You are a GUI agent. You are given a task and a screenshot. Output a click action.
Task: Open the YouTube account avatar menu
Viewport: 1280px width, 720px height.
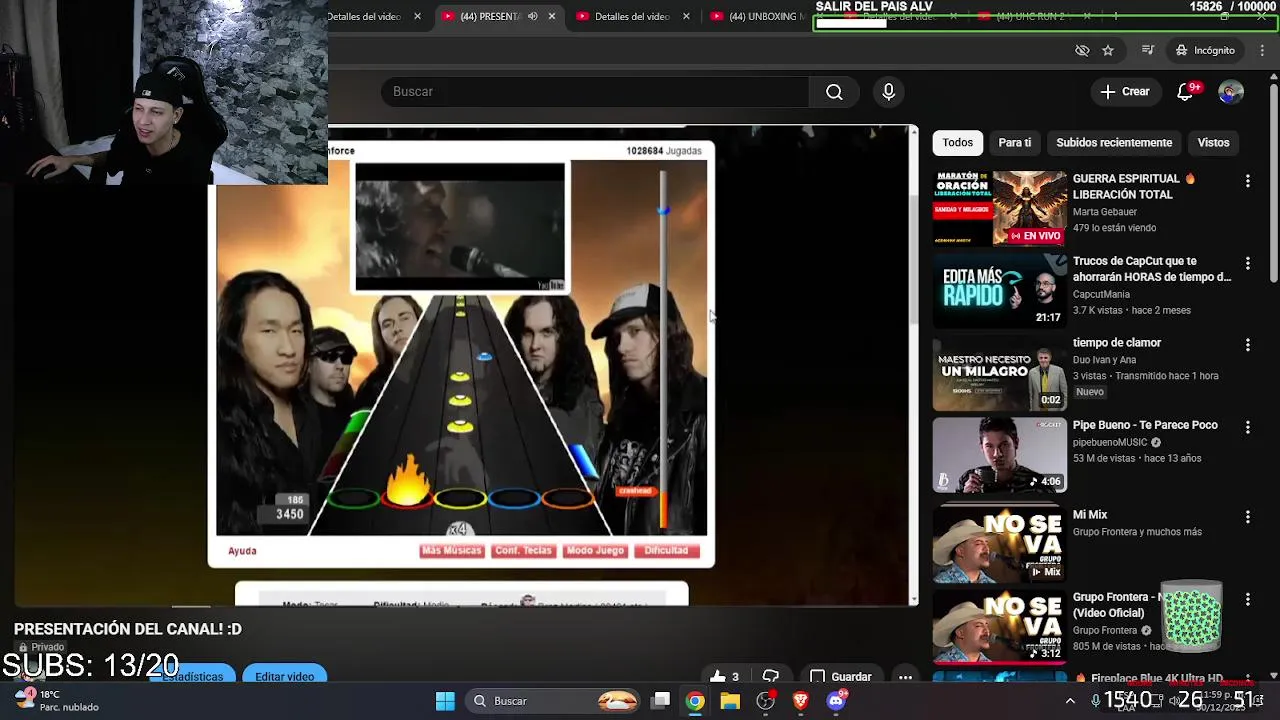coord(1231,92)
